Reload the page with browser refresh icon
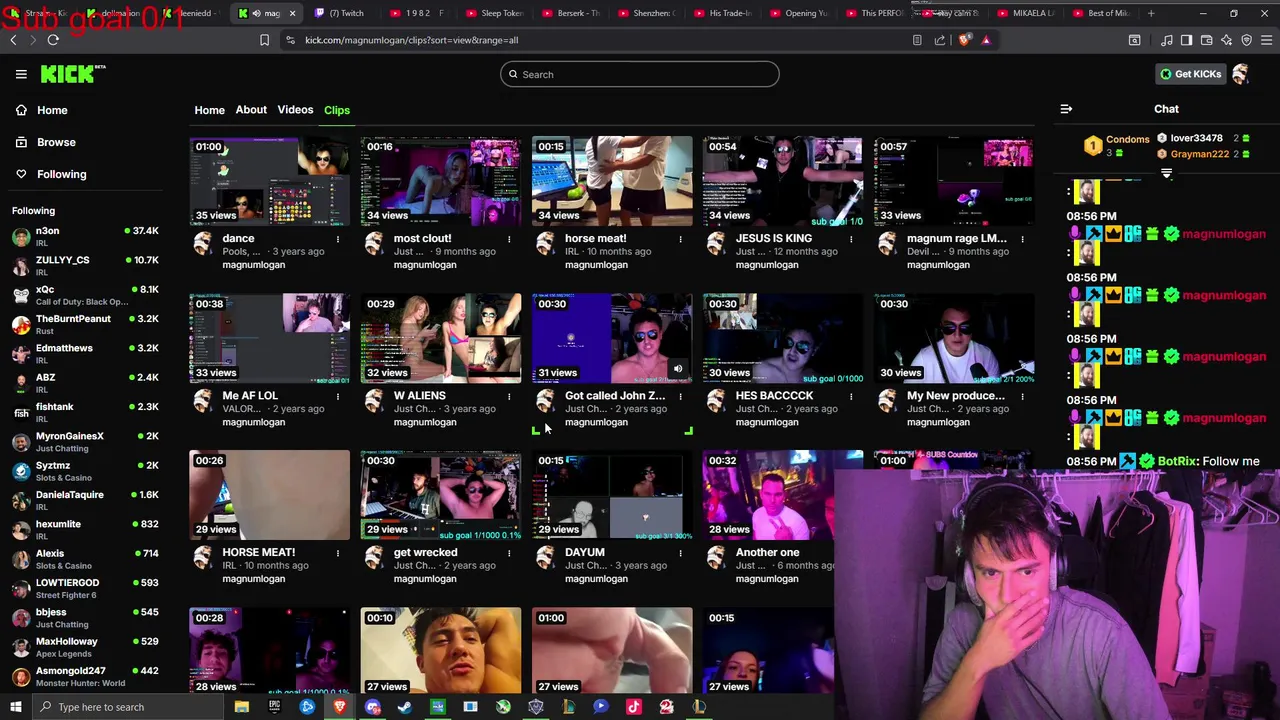 53,40
